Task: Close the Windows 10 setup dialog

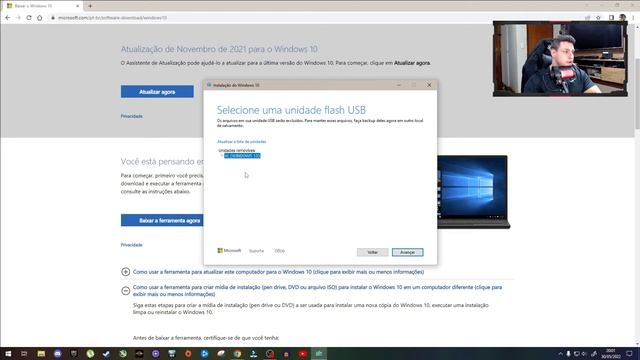Action: (429, 85)
